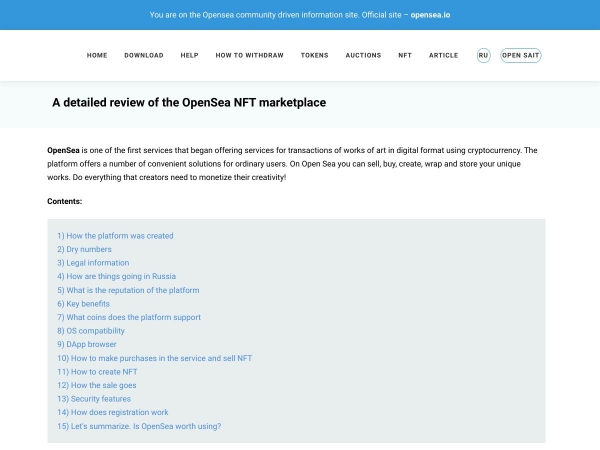
Task: Open the AUCTIONS menu item
Action: 363,55
